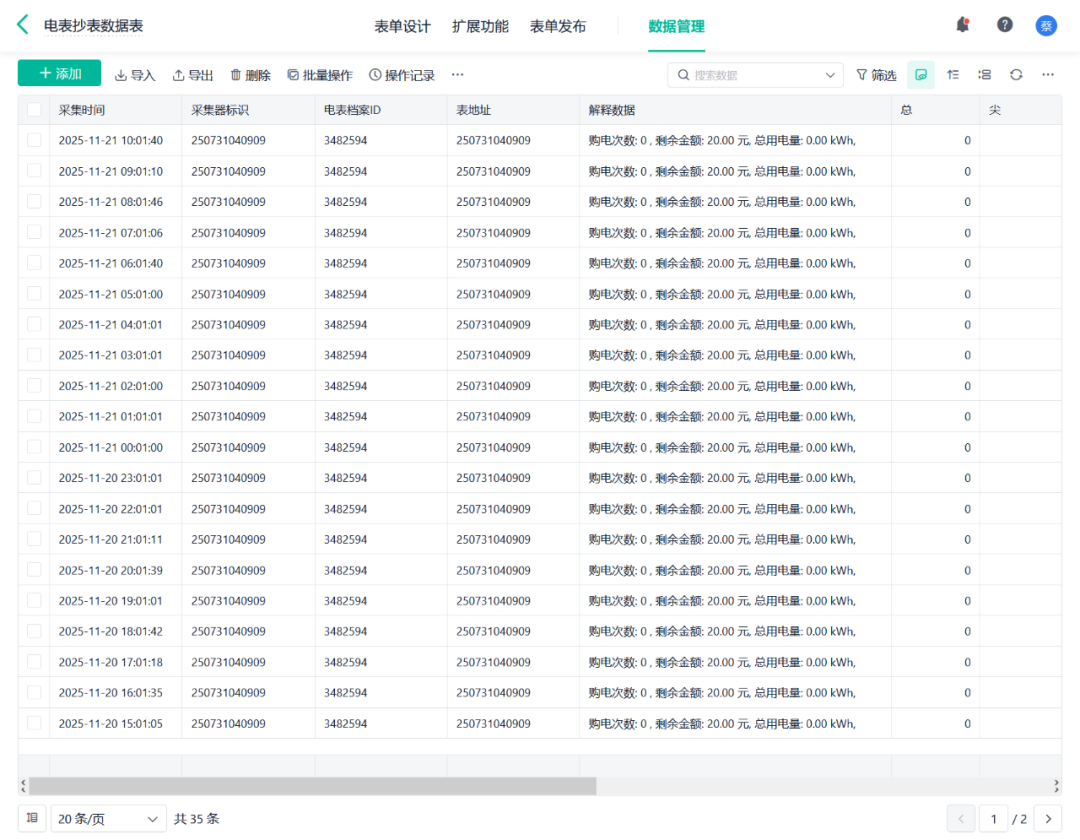Click the previous page arrow
The image size is (1080, 840).
pyautogui.click(x=961, y=819)
